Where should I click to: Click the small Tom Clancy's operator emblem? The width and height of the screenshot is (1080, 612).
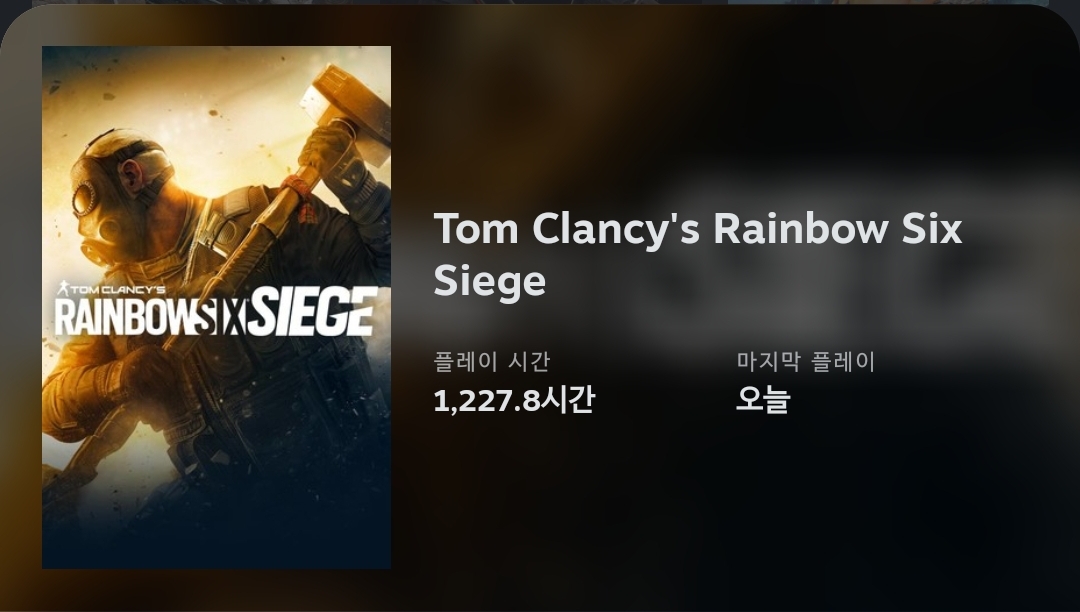(x=64, y=288)
